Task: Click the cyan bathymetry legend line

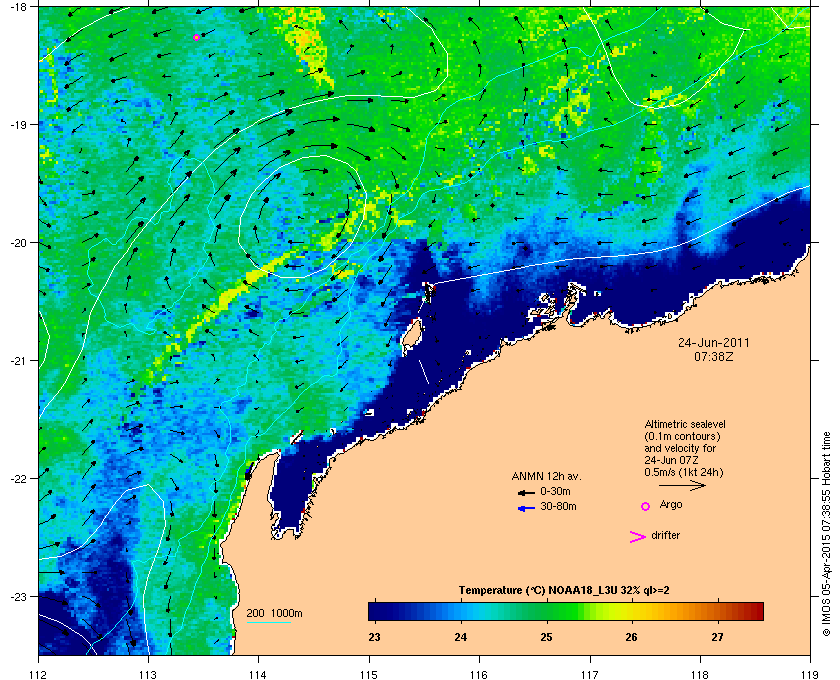Action: coord(268,623)
